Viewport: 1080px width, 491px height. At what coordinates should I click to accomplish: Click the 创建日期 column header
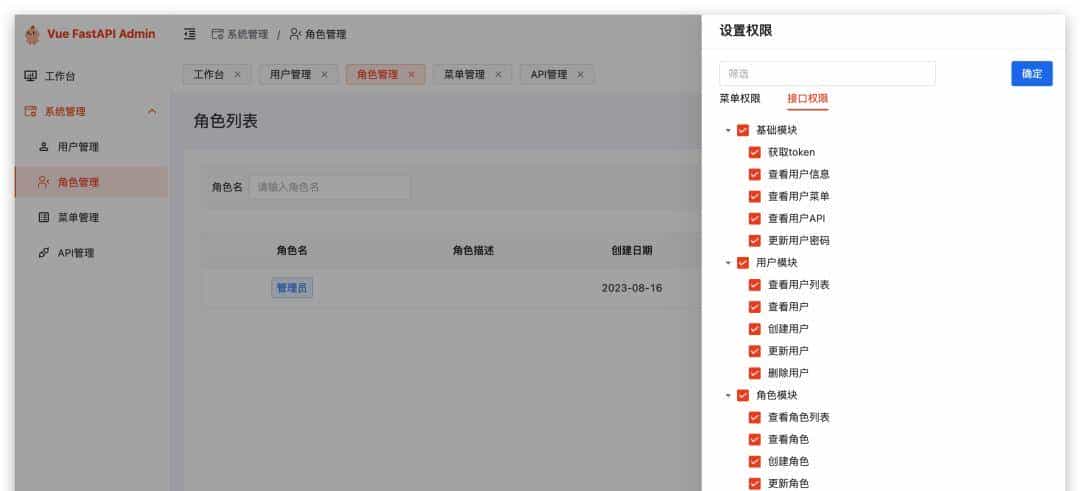632,251
